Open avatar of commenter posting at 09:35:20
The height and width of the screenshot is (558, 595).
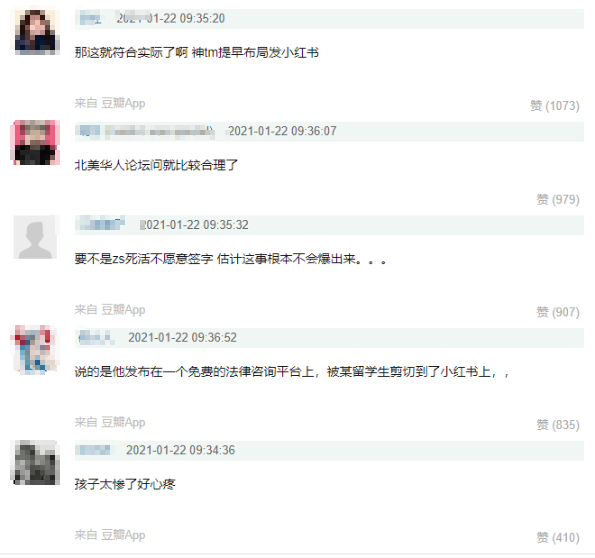coord(35,32)
